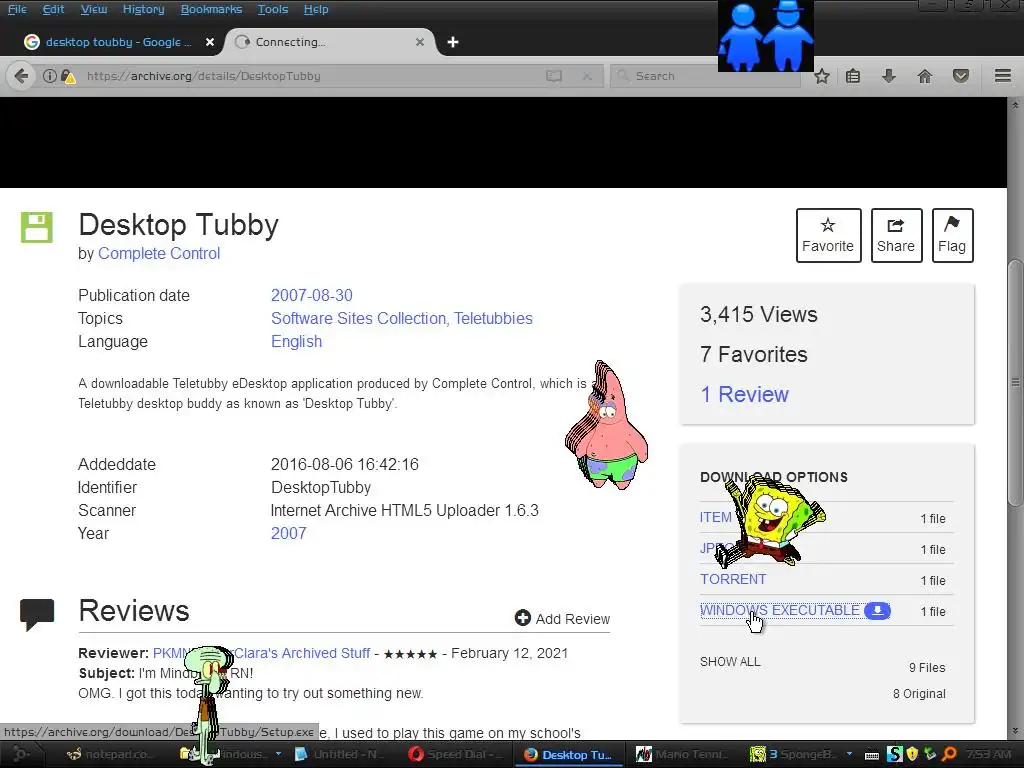This screenshot has width=1024, height=768.
Task: Open a new tab with the plus button
Action: tap(453, 42)
